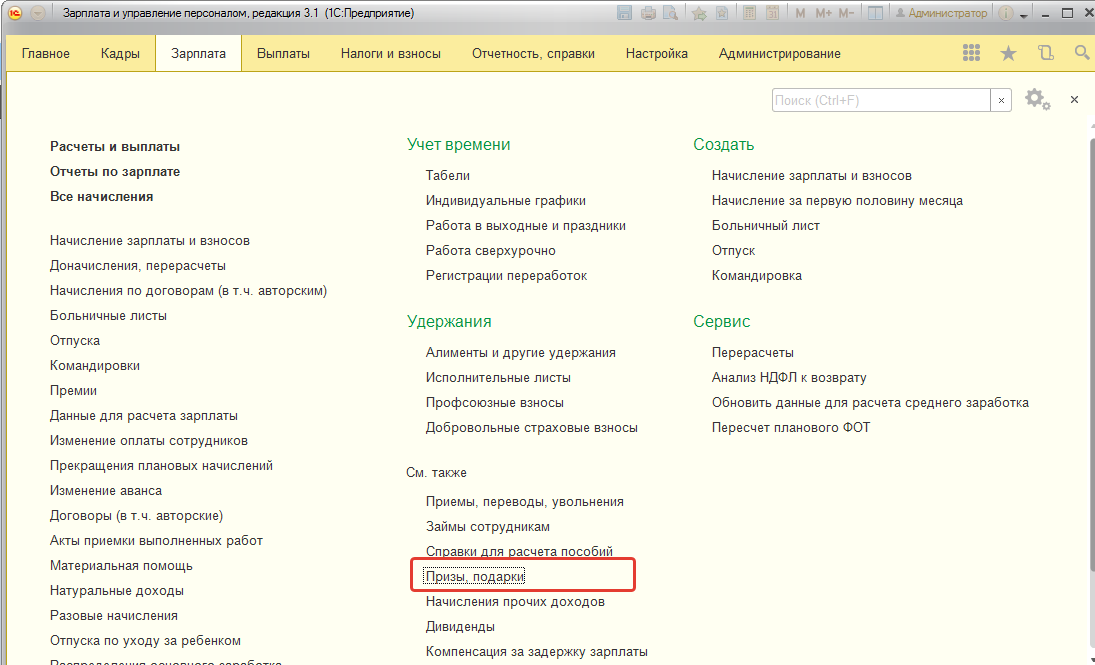Open the Print preview icon
1095x665 pixels.
[x=670, y=13]
